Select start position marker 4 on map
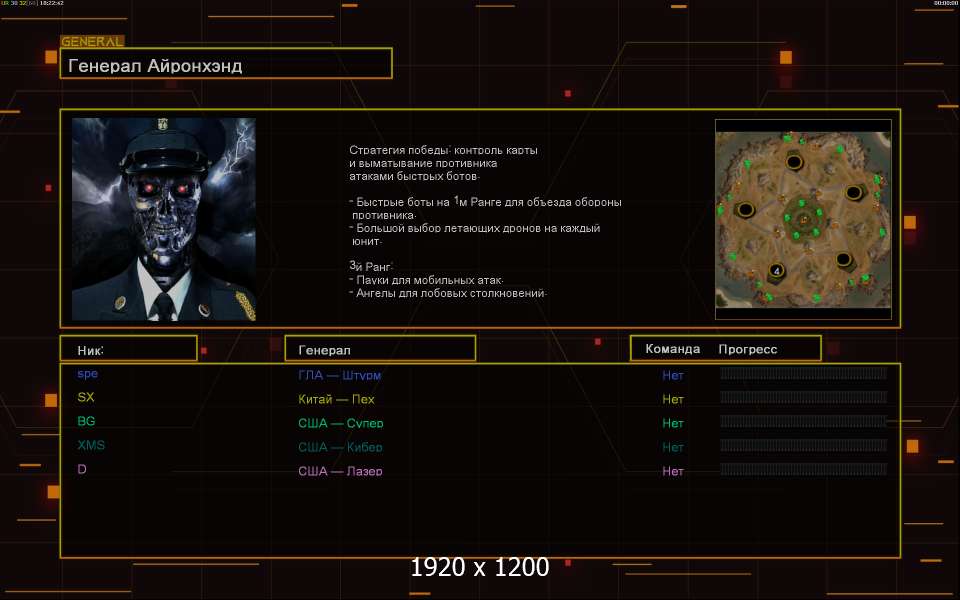Viewport: 960px width, 600px height. tap(776, 270)
